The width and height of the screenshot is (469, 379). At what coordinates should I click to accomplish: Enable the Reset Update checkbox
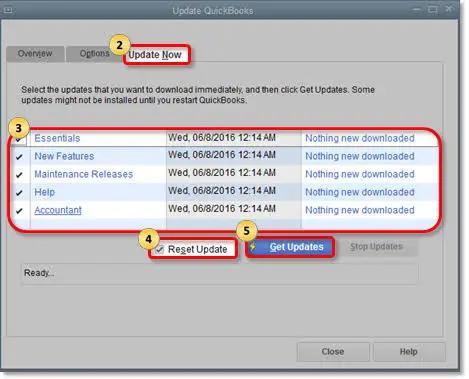tap(160, 249)
